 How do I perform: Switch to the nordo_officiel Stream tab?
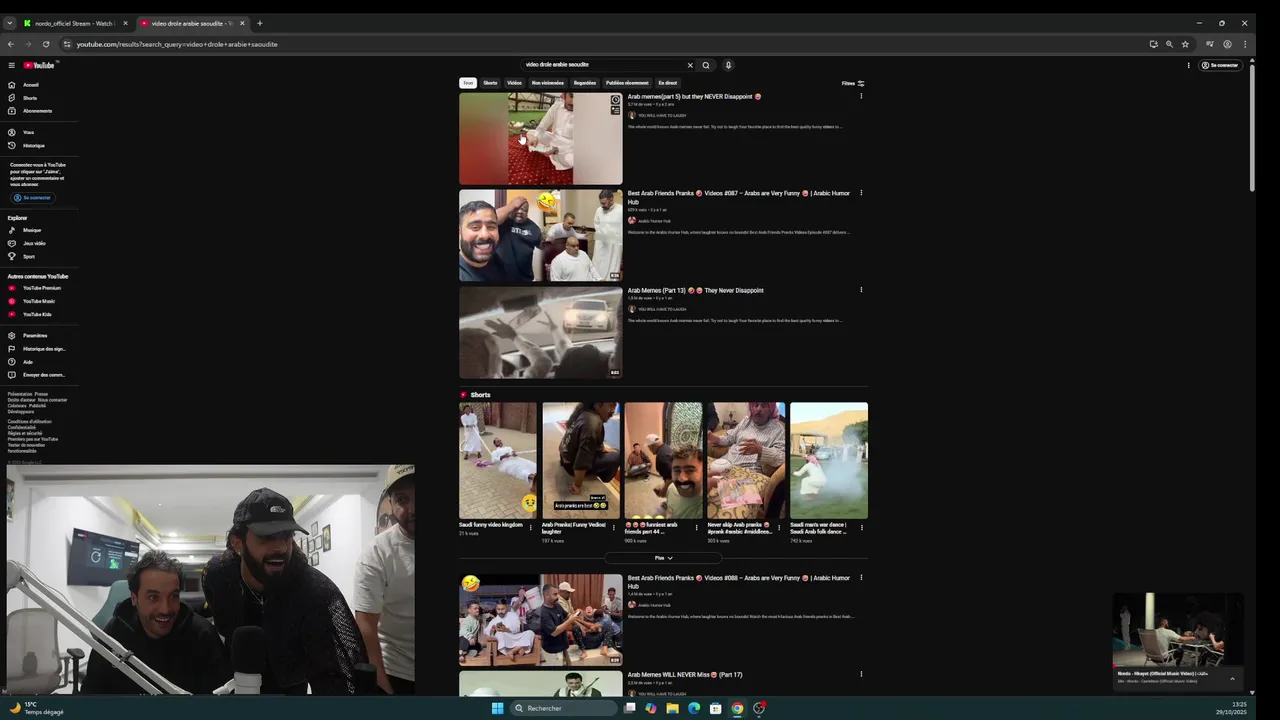tap(73, 23)
